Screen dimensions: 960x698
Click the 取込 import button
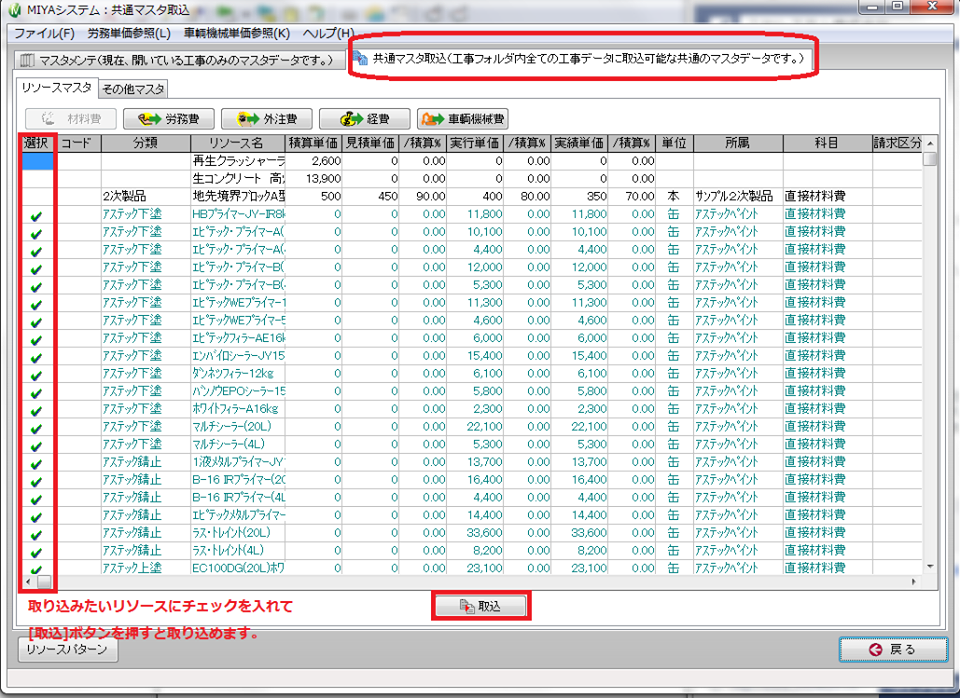(x=481, y=606)
